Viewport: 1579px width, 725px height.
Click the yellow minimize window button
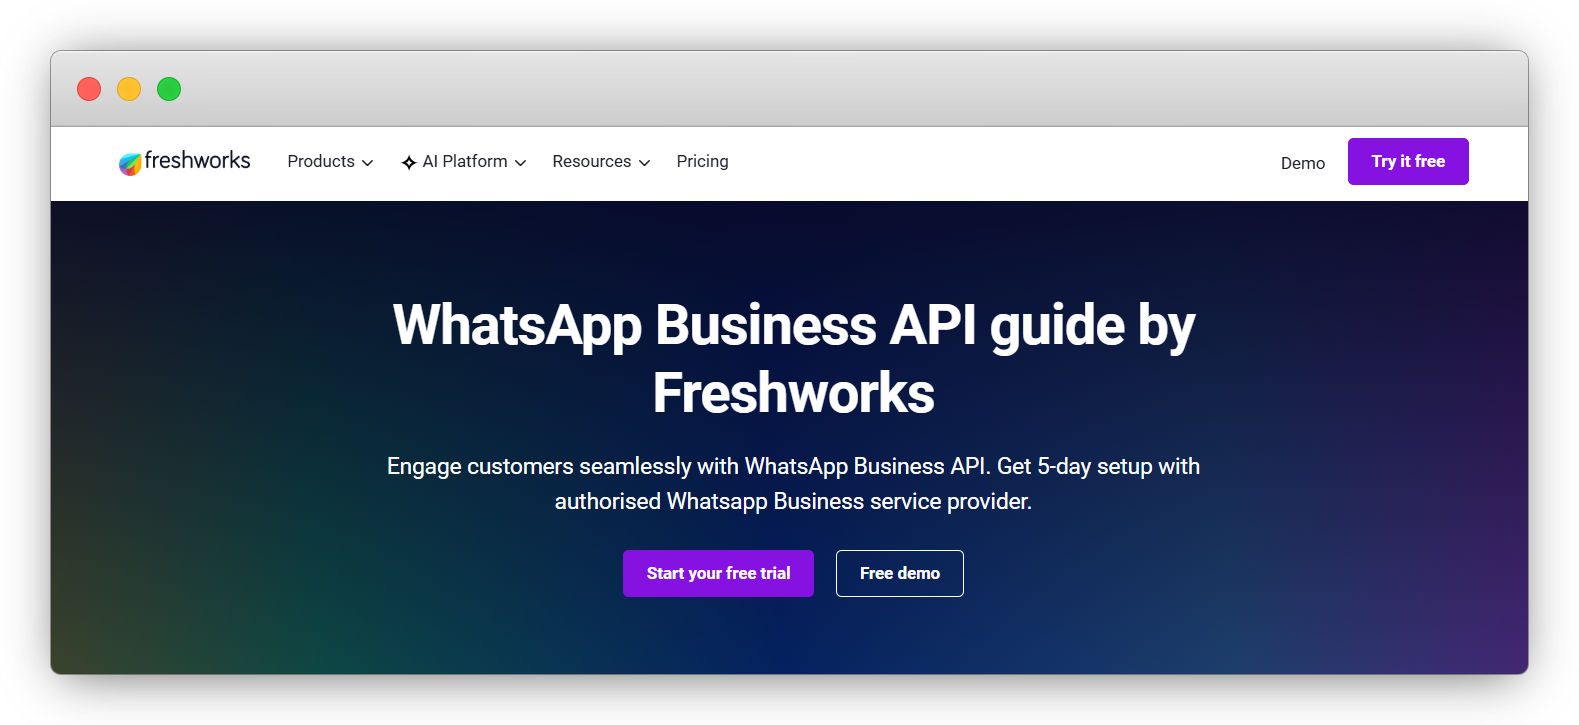[129, 89]
